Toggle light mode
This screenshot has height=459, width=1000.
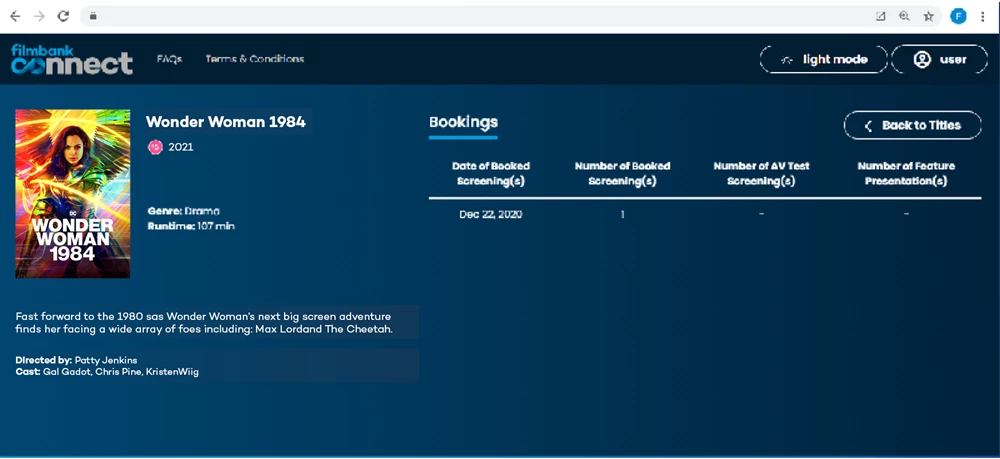(823, 59)
